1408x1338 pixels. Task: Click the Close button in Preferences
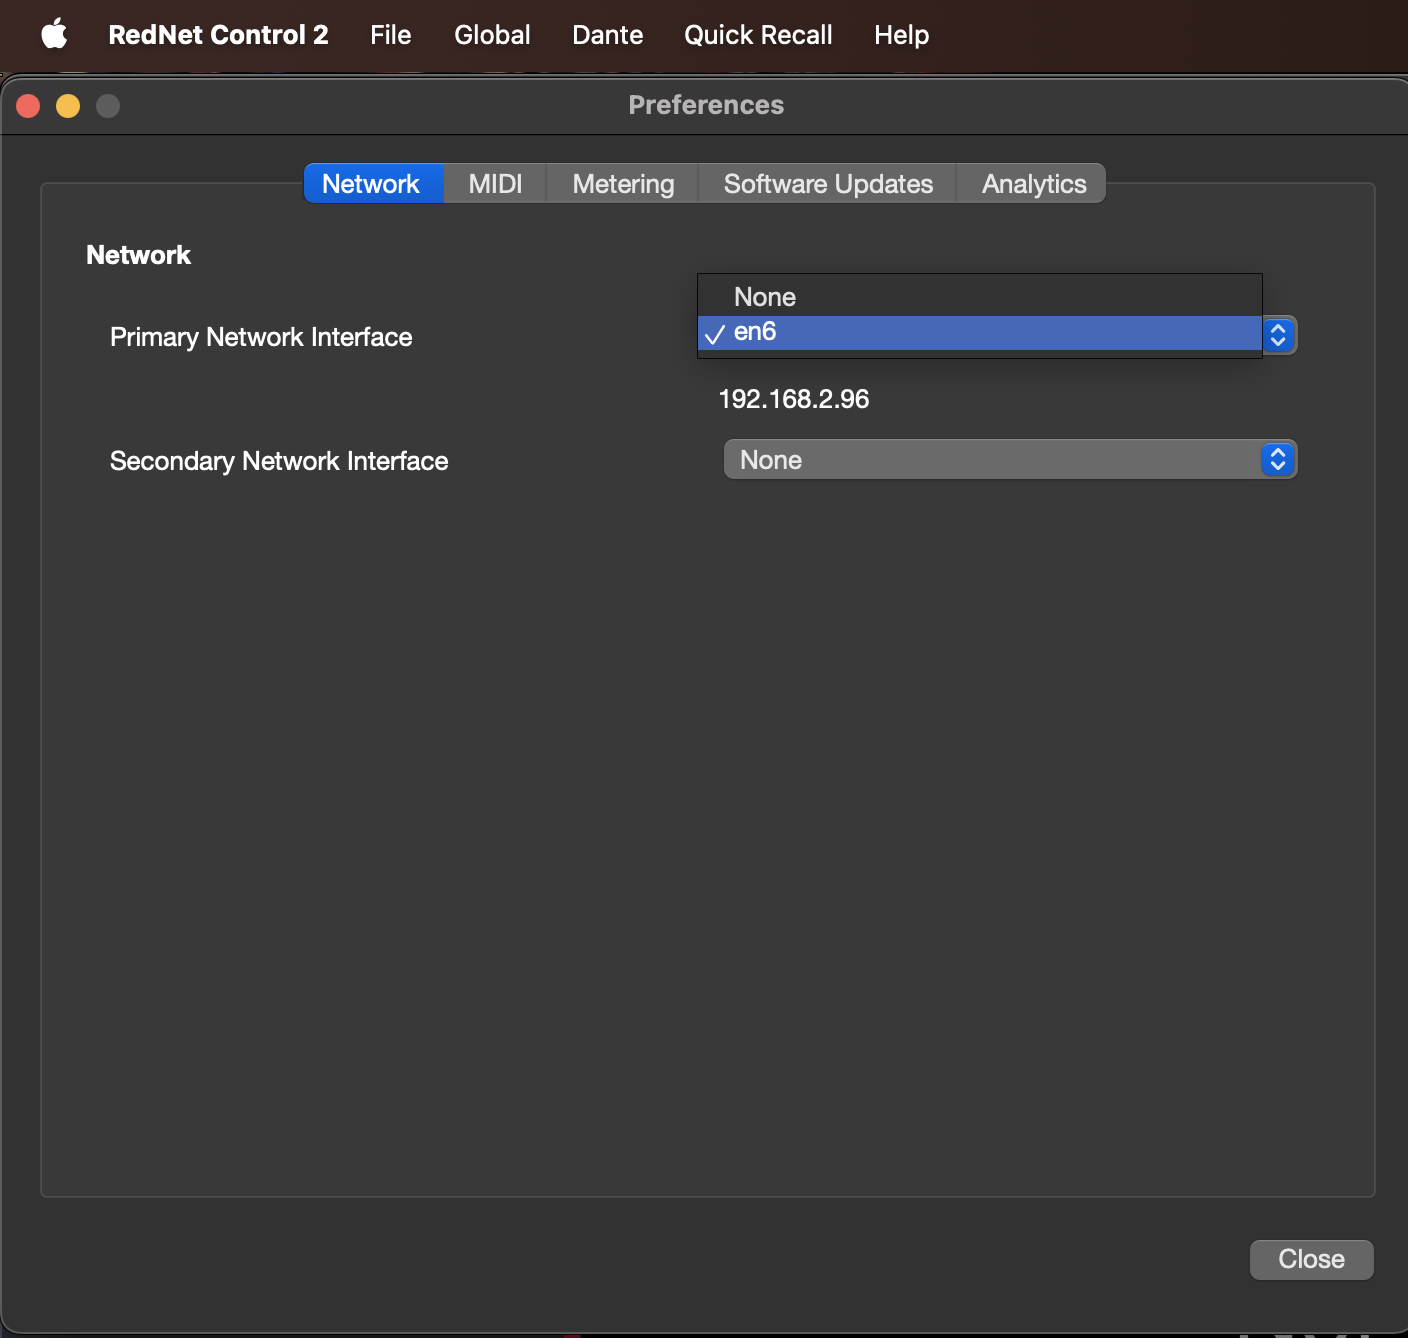1312,1259
